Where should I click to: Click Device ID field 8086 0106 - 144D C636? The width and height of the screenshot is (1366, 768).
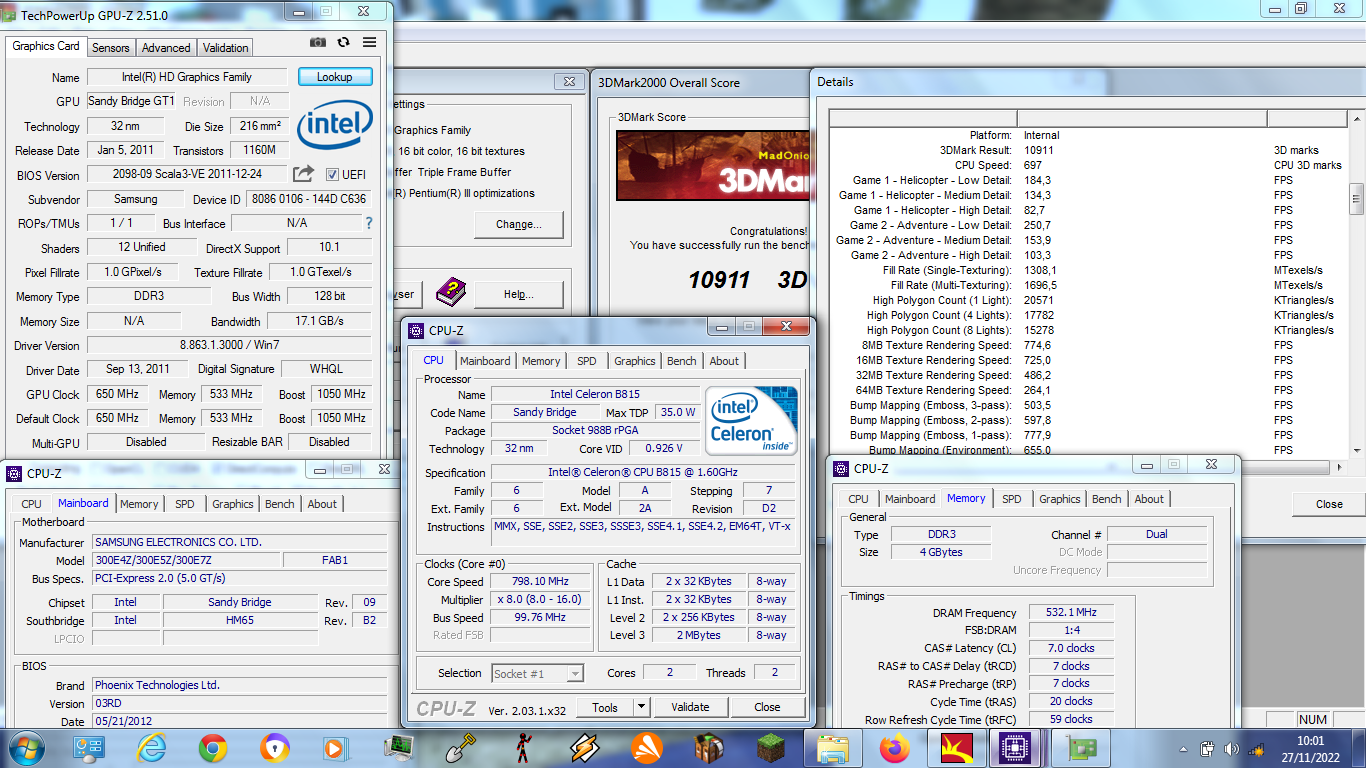(309, 199)
